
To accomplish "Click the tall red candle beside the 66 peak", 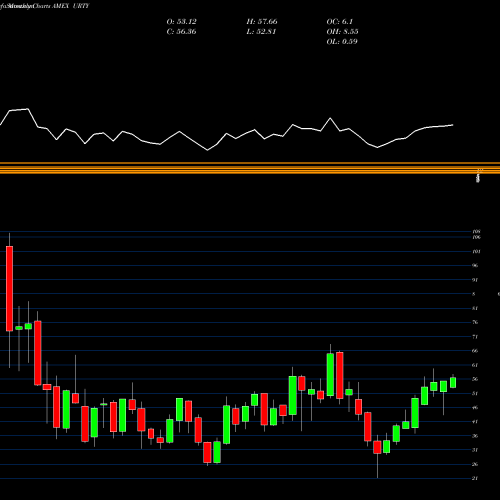I will [x=340, y=375].
